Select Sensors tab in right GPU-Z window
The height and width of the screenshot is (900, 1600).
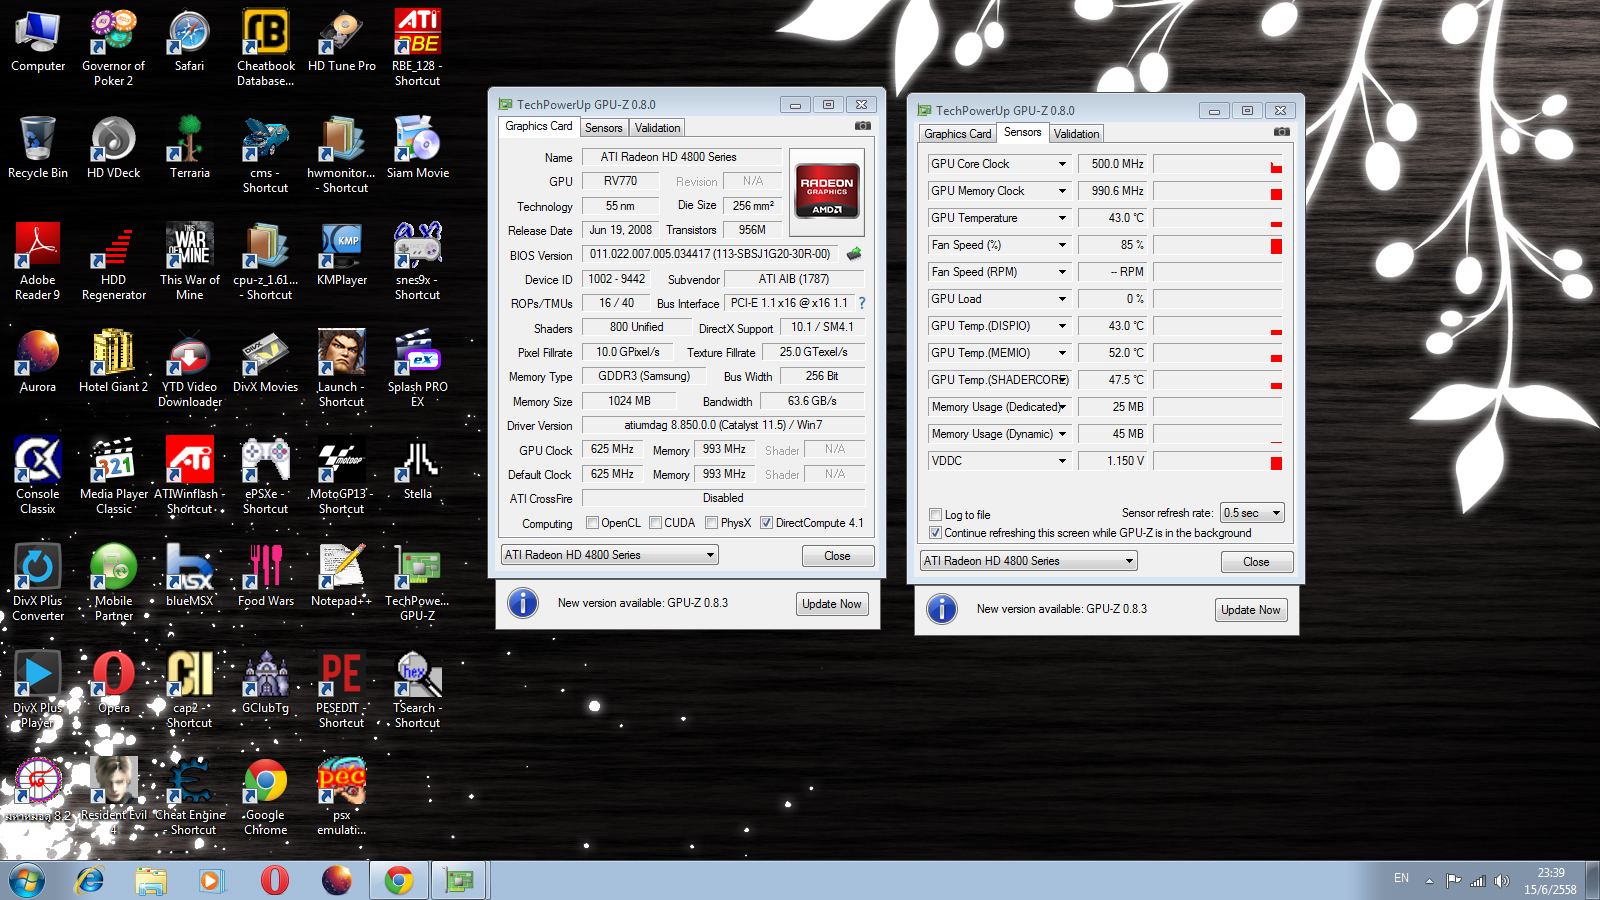(1022, 132)
